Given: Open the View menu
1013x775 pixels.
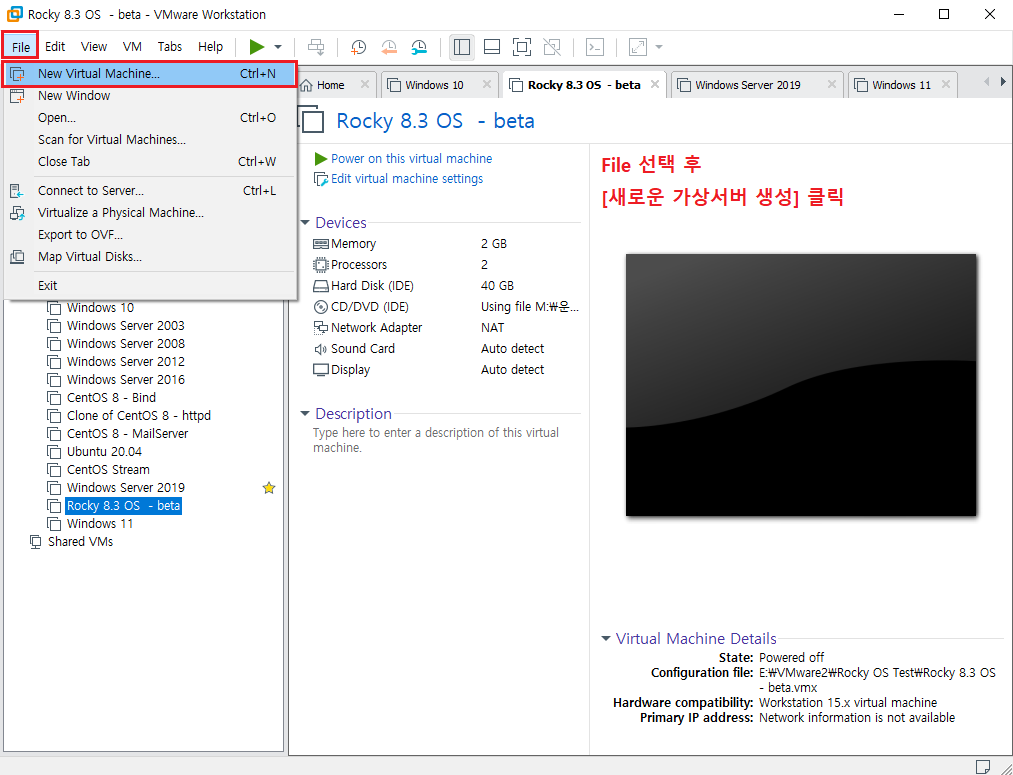Looking at the screenshot, I should click(94, 46).
